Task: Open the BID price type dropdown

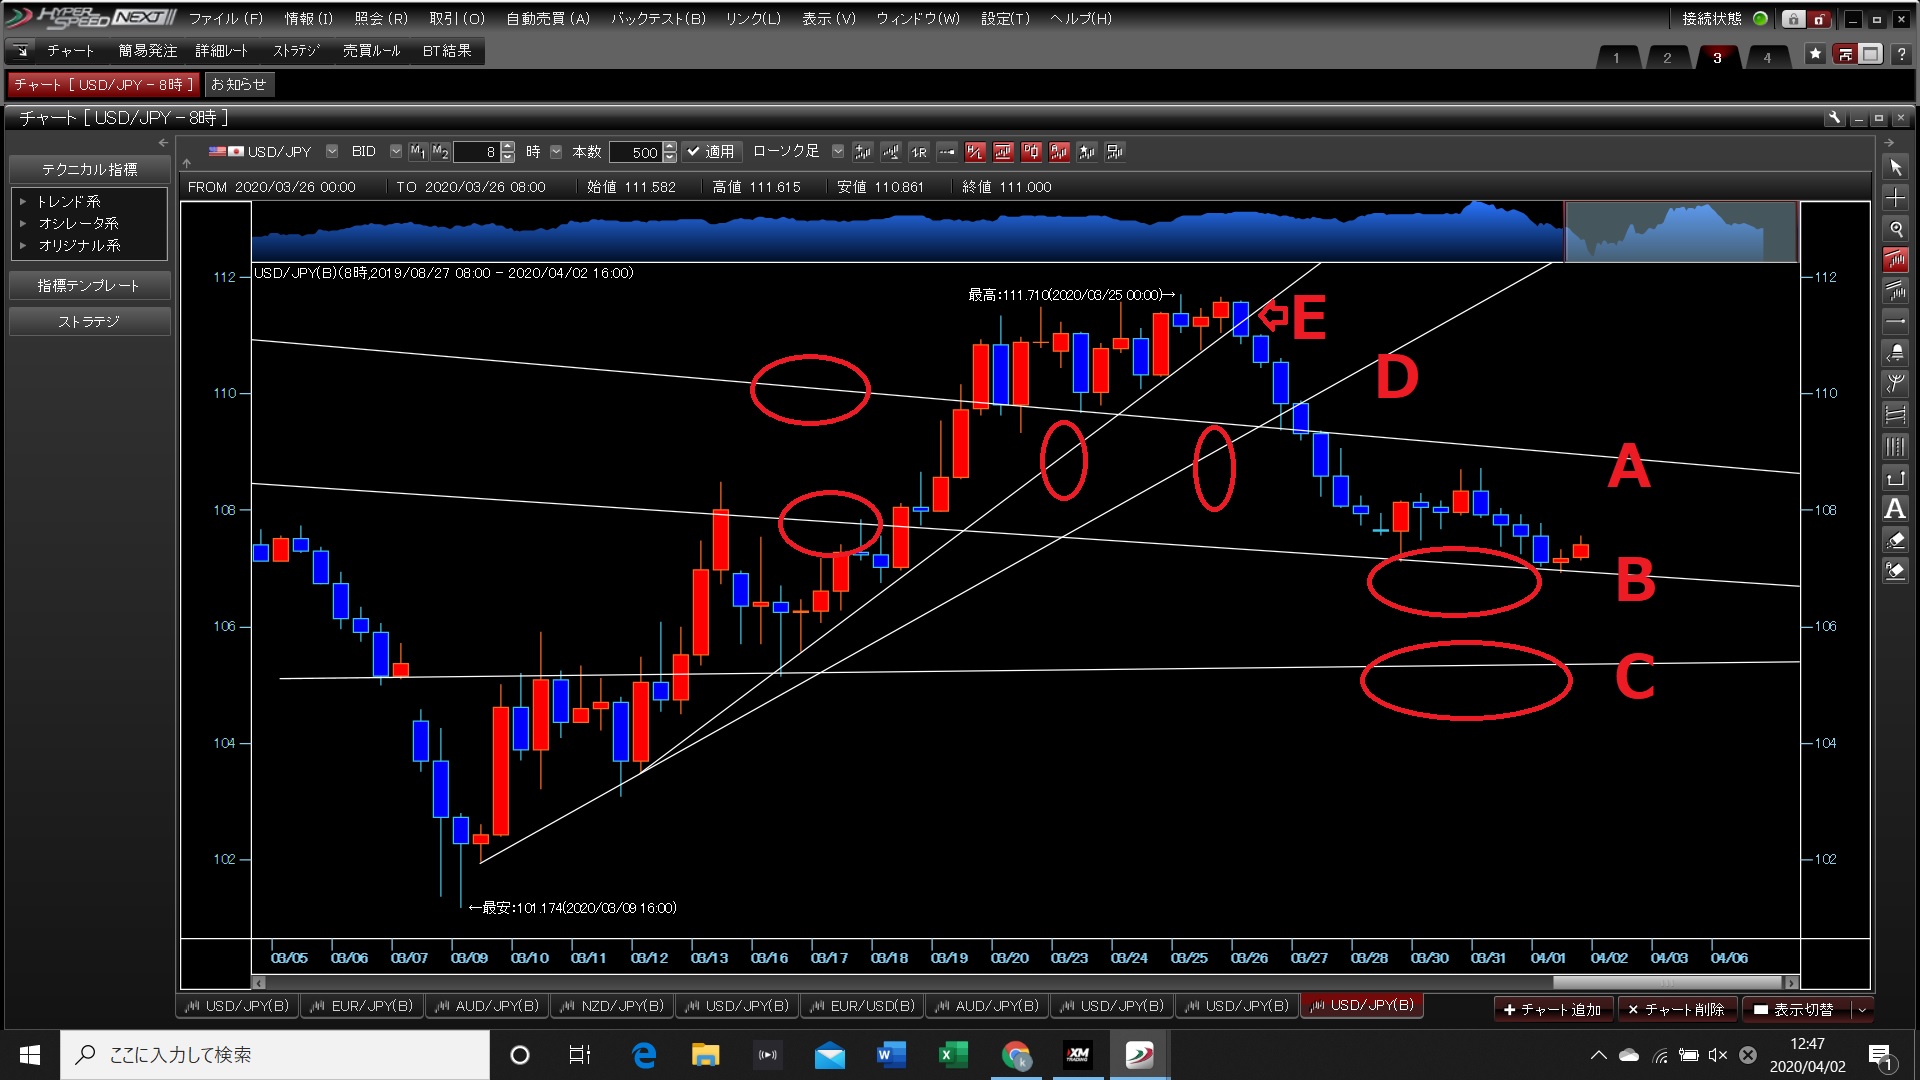Action: [396, 152]
